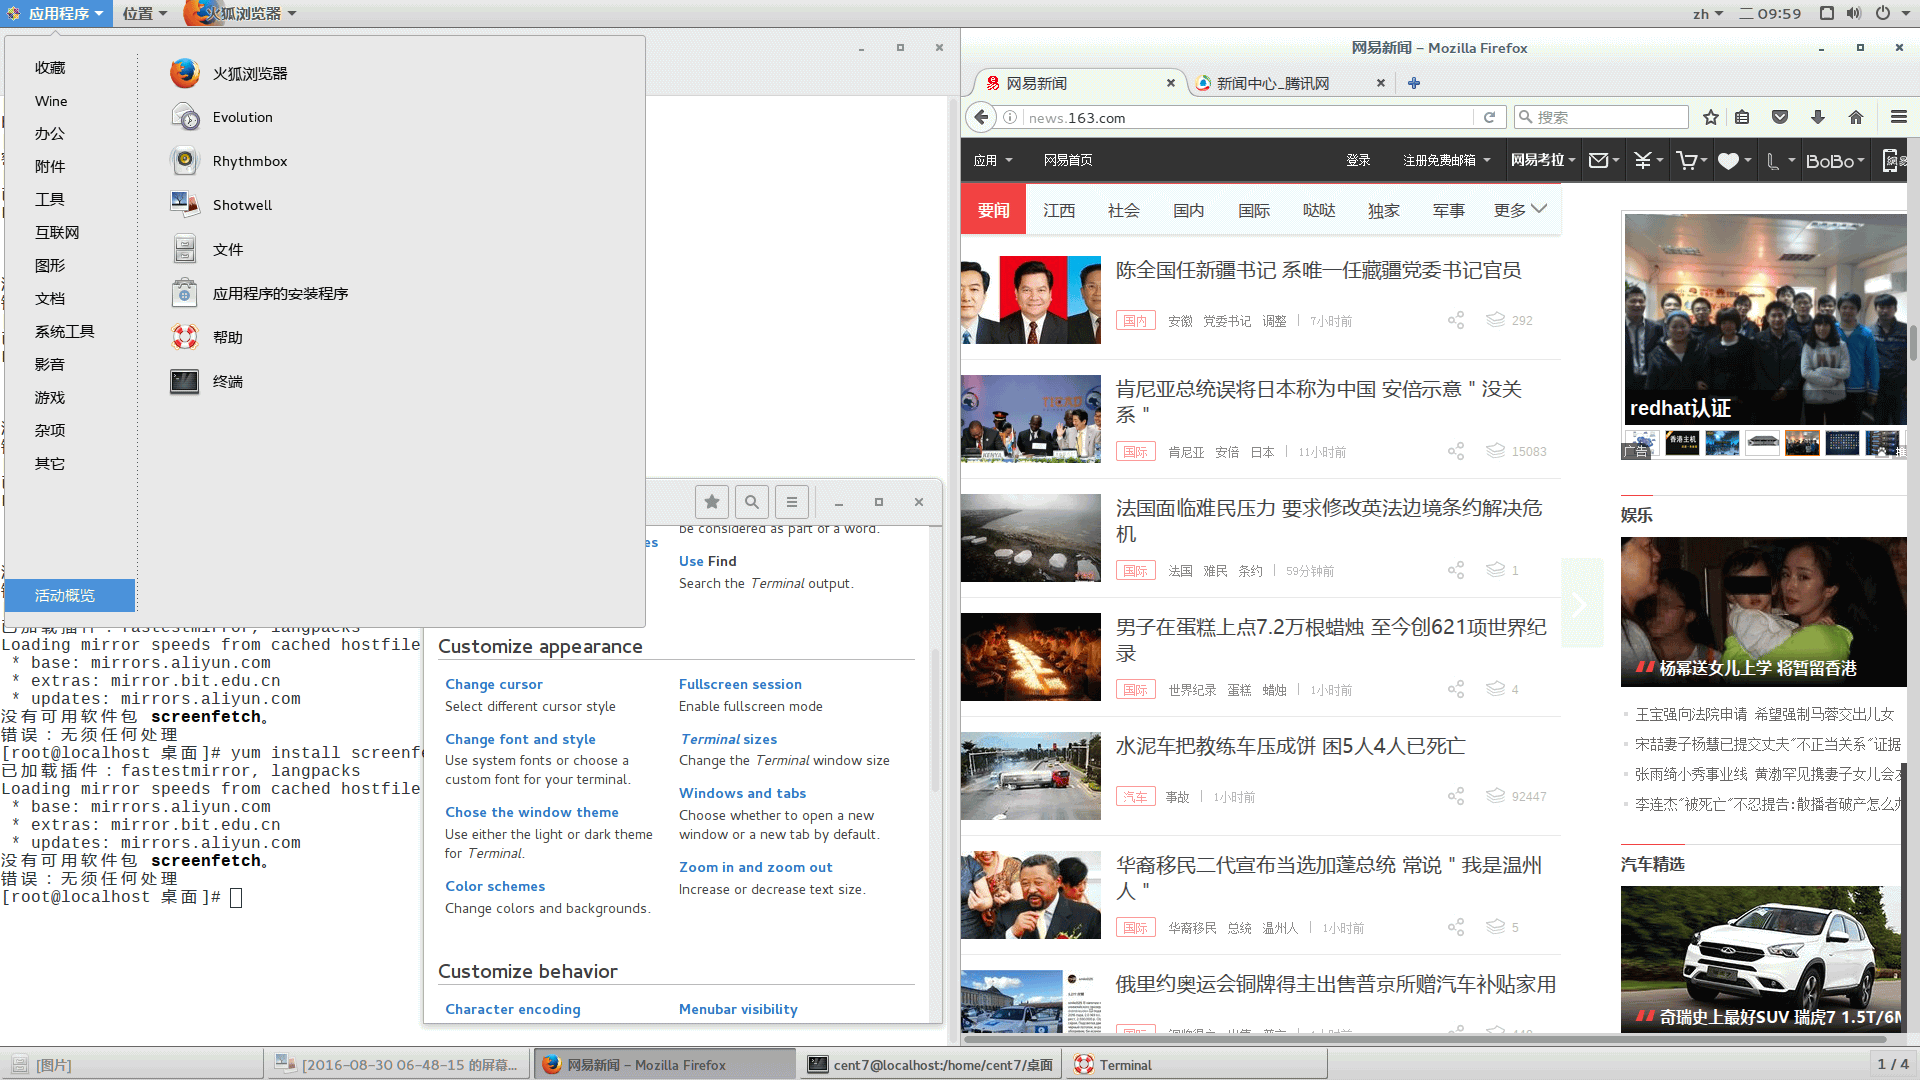The height and width of the screenshot is (1080, 1920).
Task: Click the Firefox 搜索 search box
Action: tap(1603, 117)
